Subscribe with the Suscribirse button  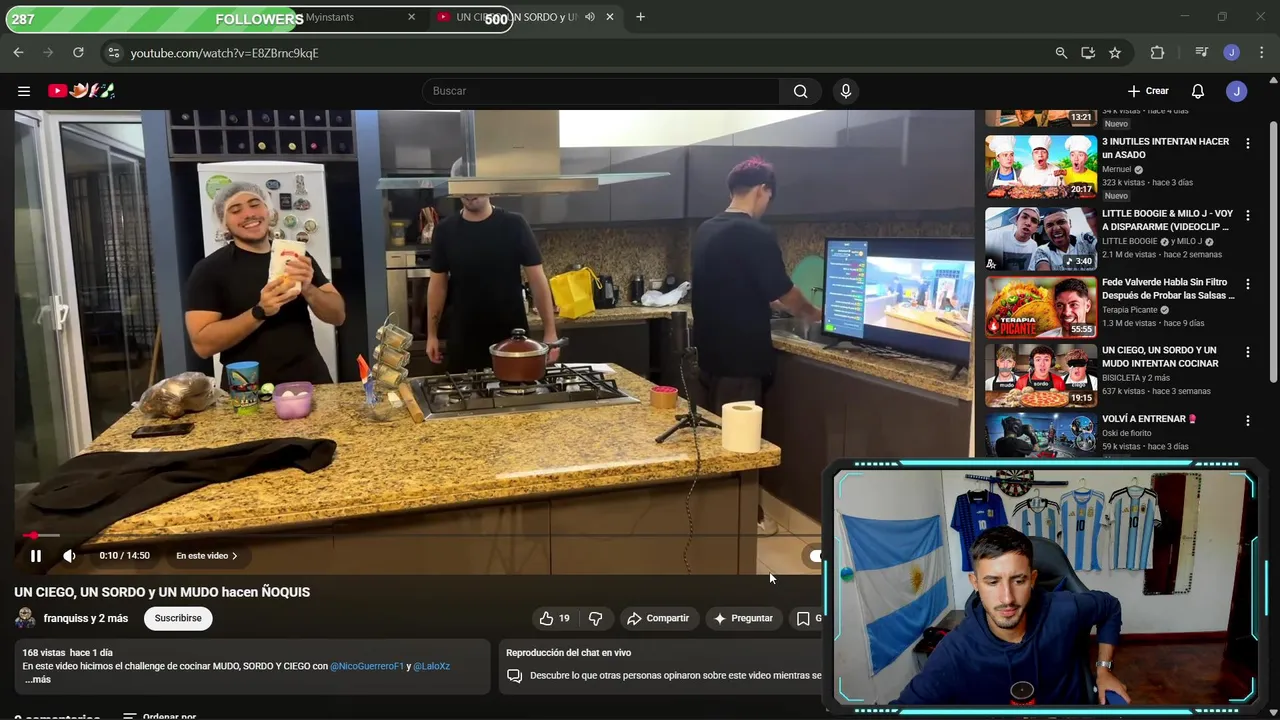[178, 619]
